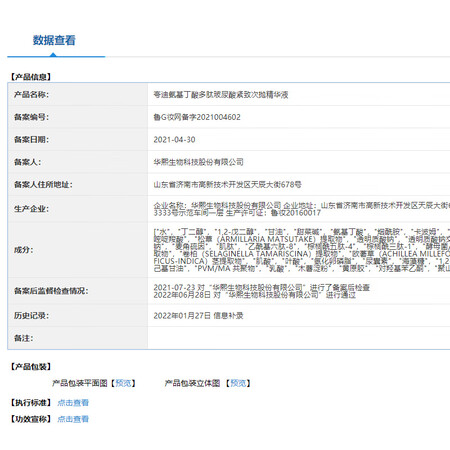Click the 【功效宣称】 label
This screenshot has width=450, height=450.
31,419
